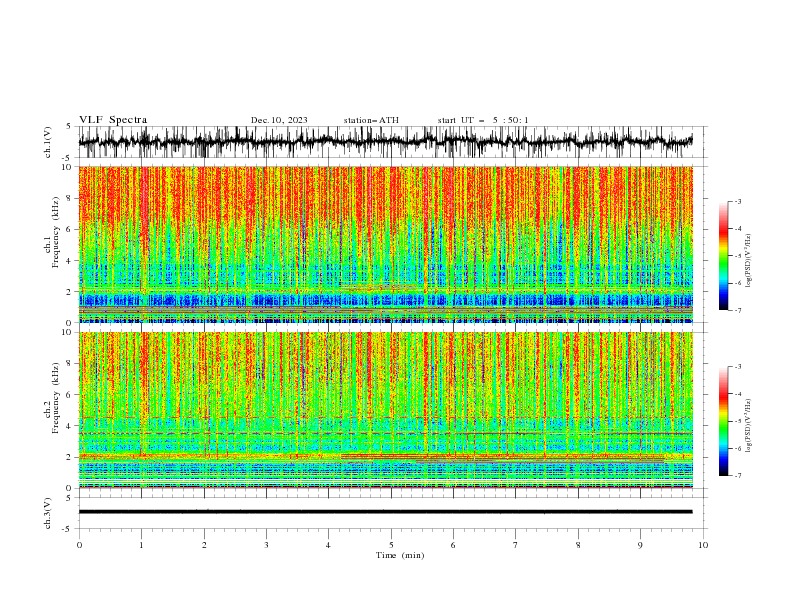Click the ch.2 color bar "log(PSD)" label

(x=749, y=426)
